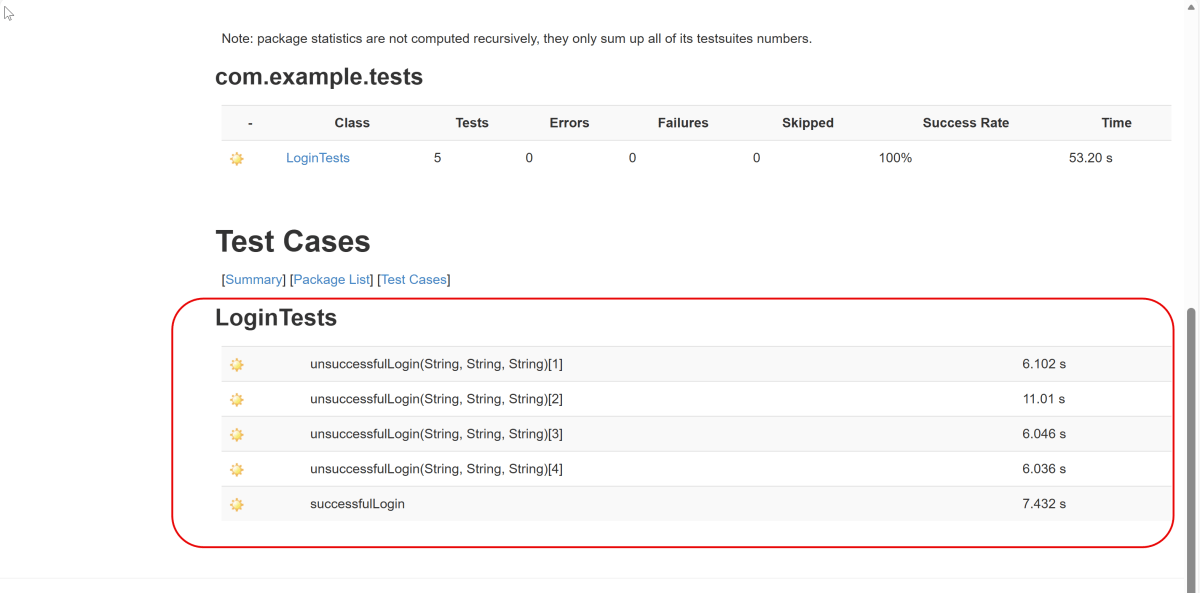Click success icon beside unsuccessfulLogin[2]
Viewport: 1200px width, 593px height.
(x=237, y=400)
